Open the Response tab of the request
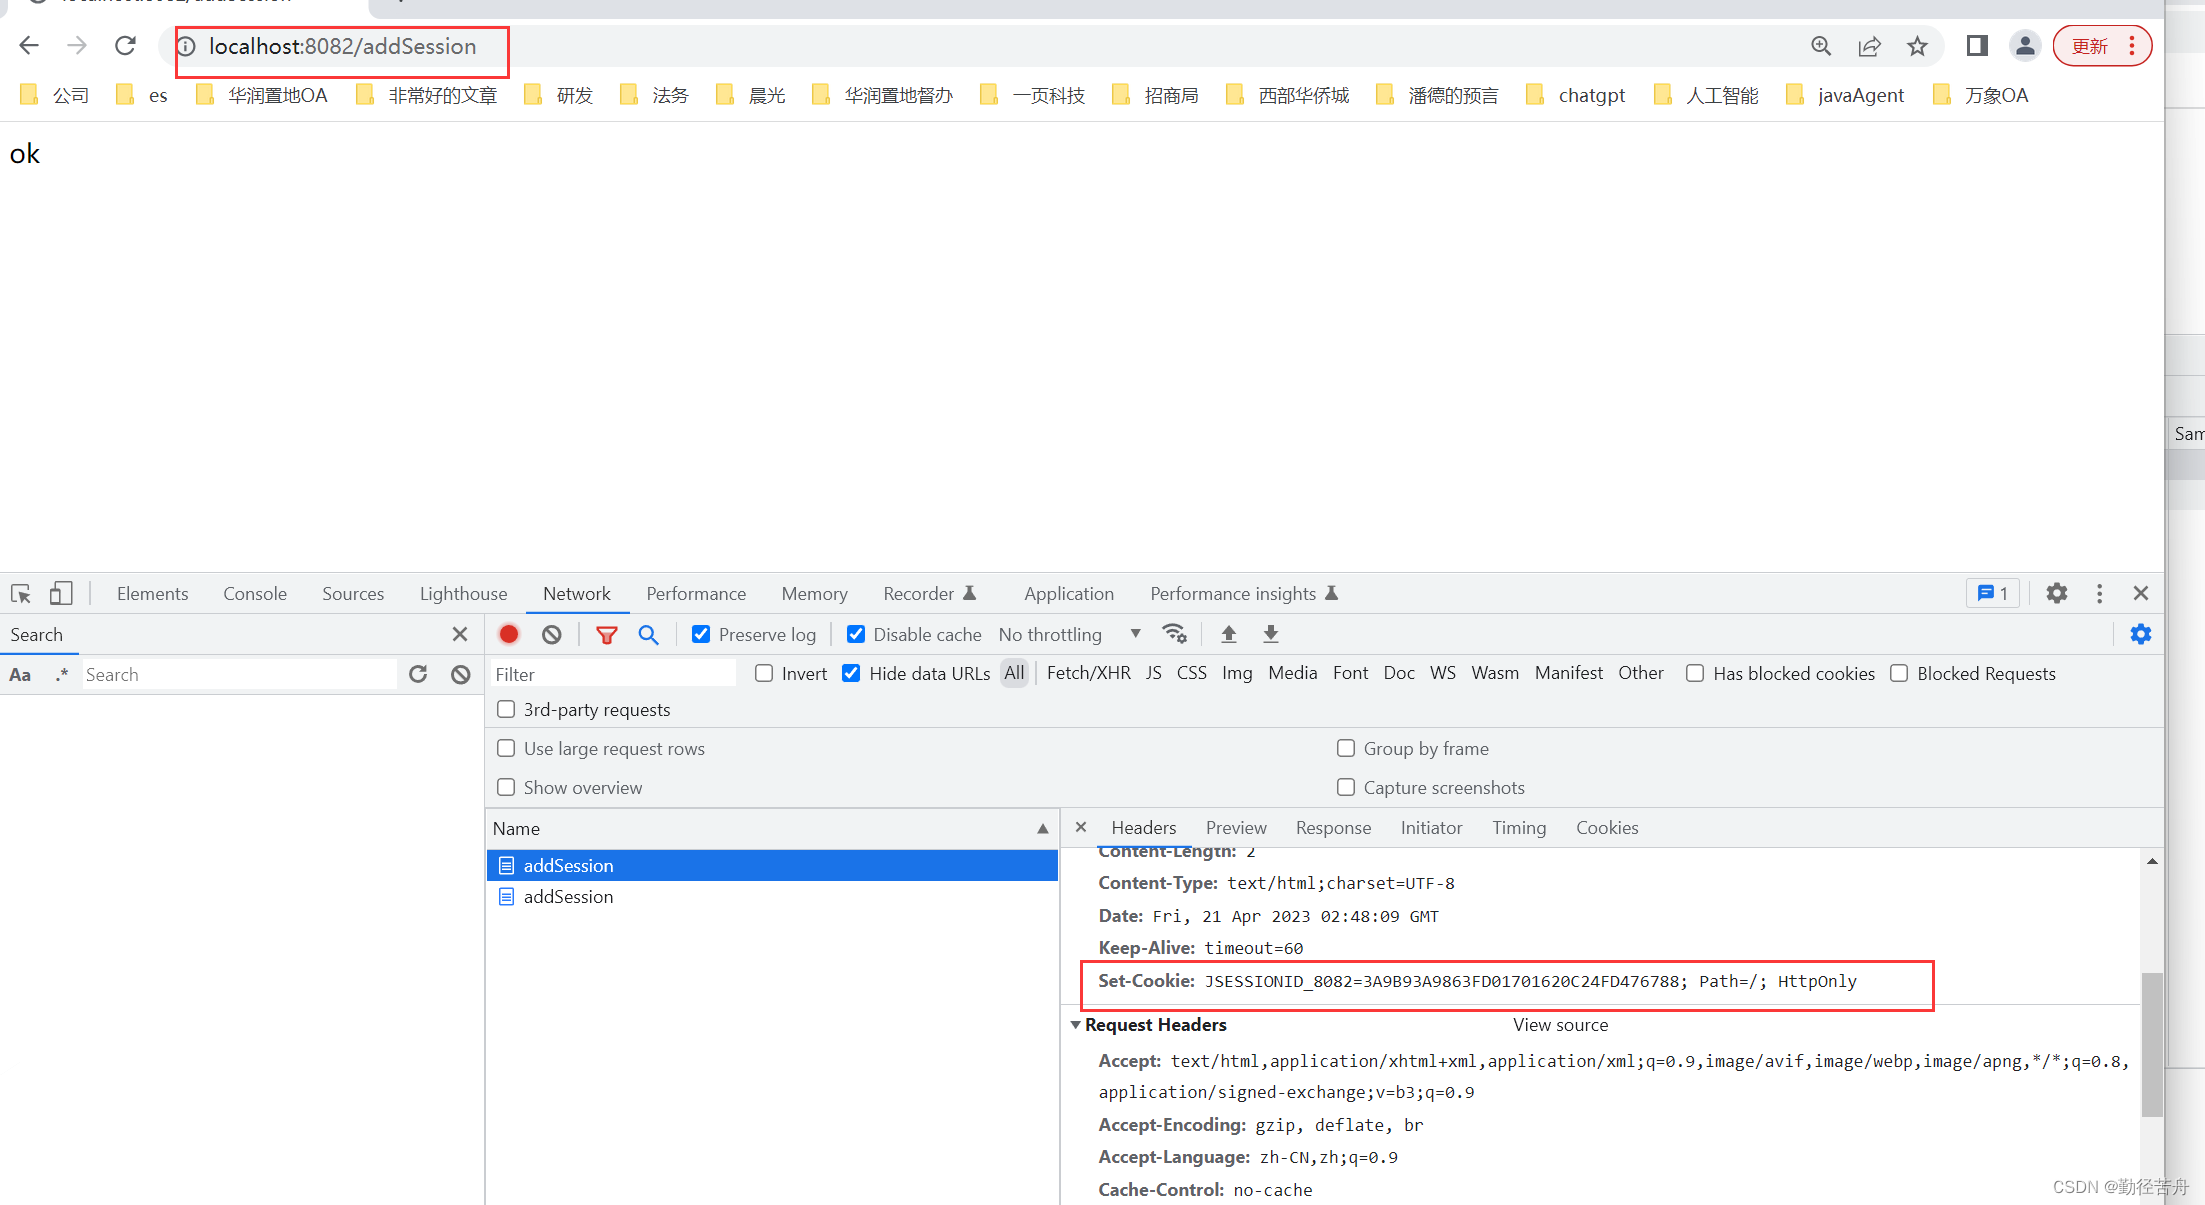This screenshot has width=2205, height=1205. coord(1333,828)
